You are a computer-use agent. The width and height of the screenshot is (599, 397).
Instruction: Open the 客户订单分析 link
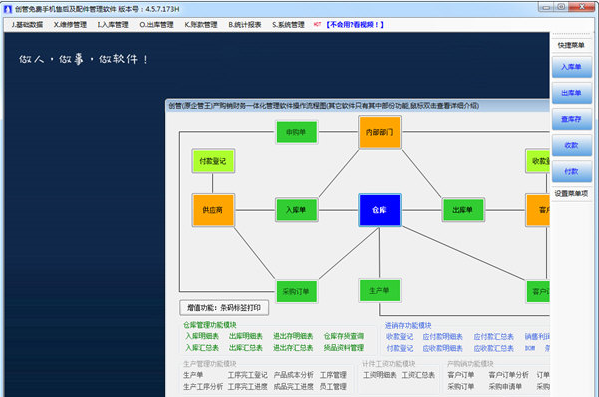(508, 375)
